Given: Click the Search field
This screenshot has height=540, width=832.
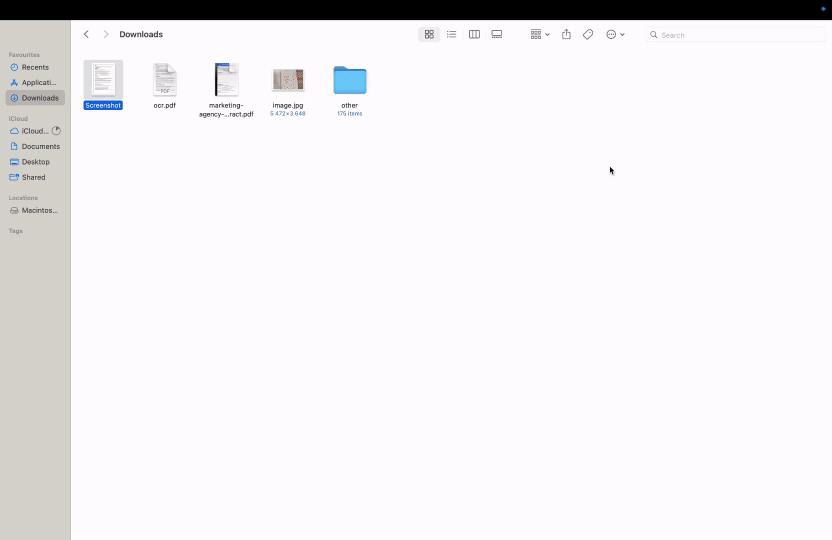Looking at the screenshot, I should tap(736, 35).
